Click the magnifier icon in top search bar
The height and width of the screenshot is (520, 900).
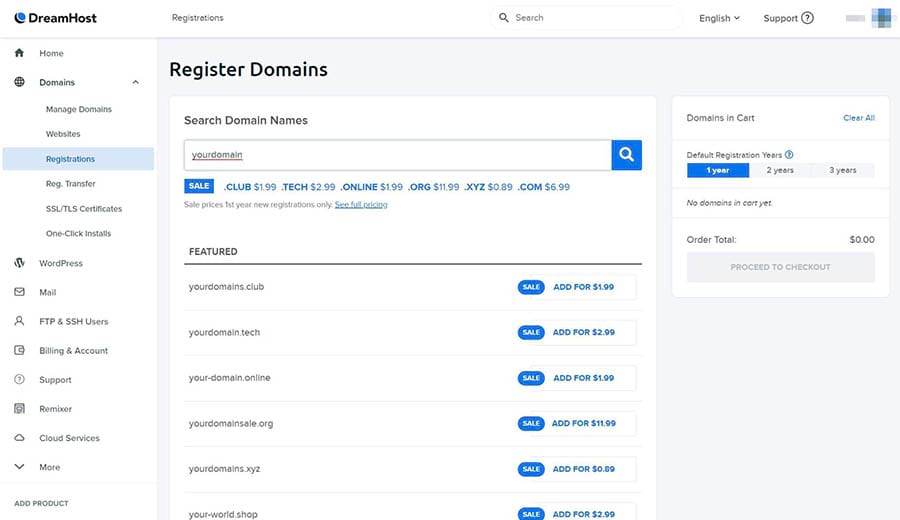[503, 18]
